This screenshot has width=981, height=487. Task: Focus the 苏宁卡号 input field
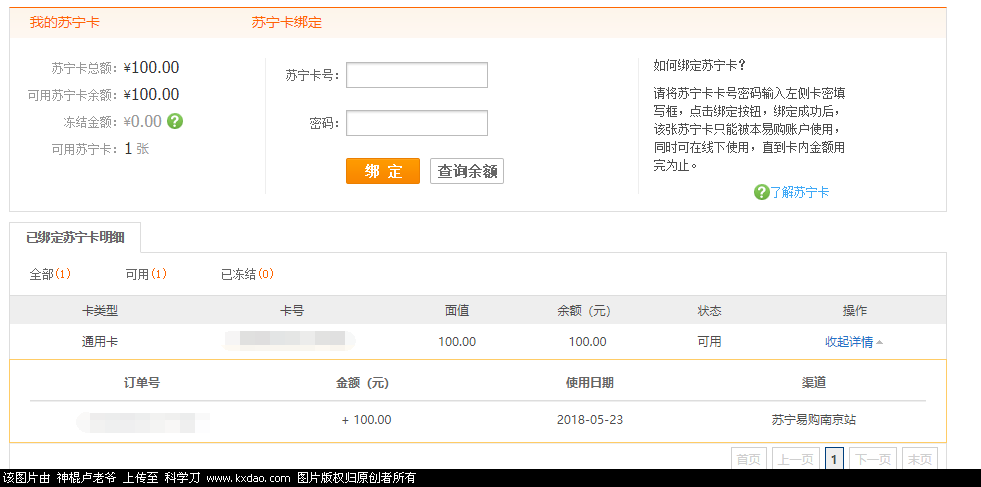(417, 75)
